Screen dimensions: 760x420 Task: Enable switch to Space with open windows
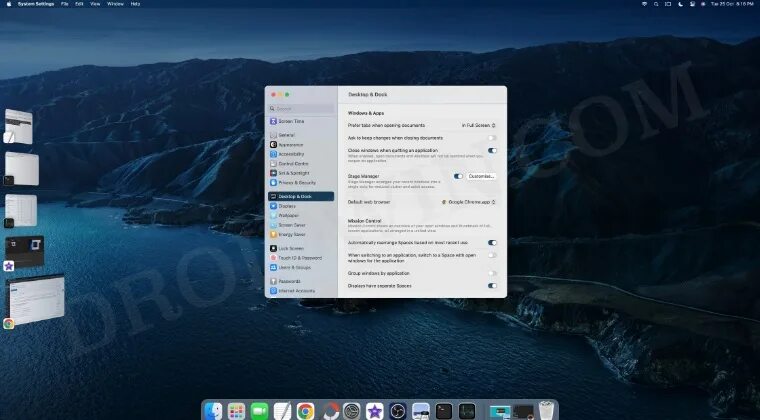point(492,255)
